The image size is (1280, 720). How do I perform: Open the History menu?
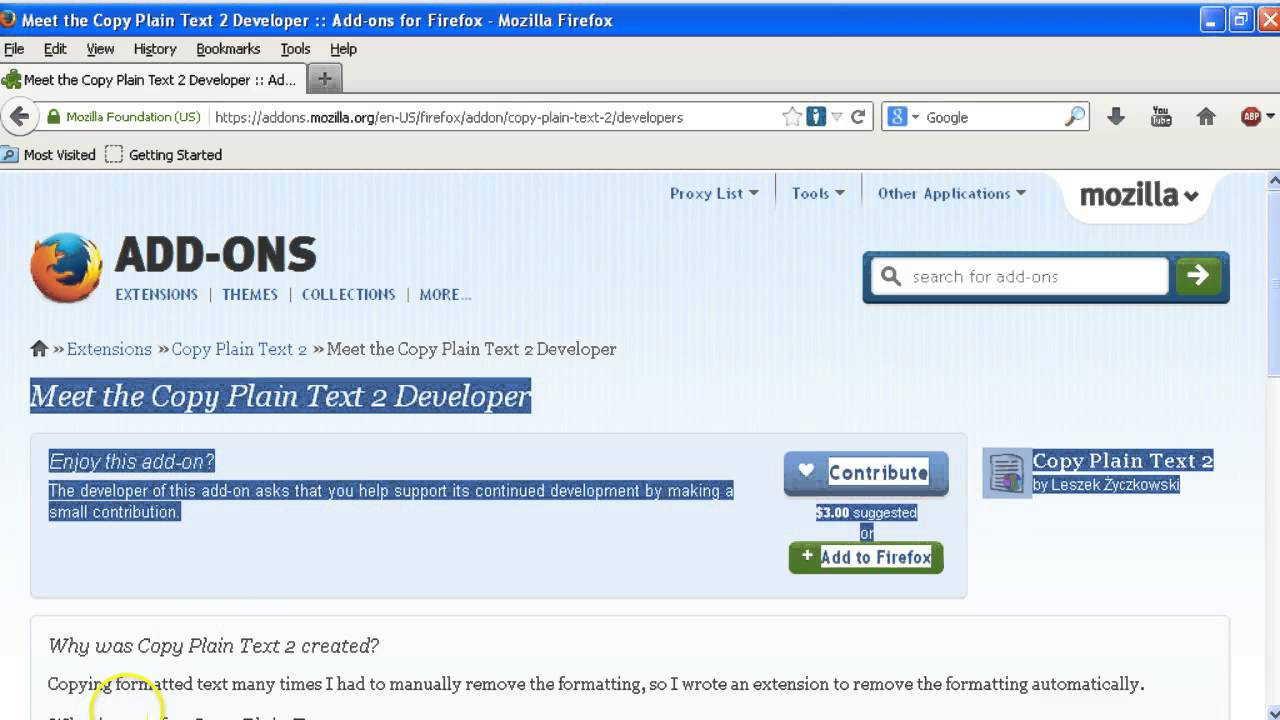click(155, 48)
